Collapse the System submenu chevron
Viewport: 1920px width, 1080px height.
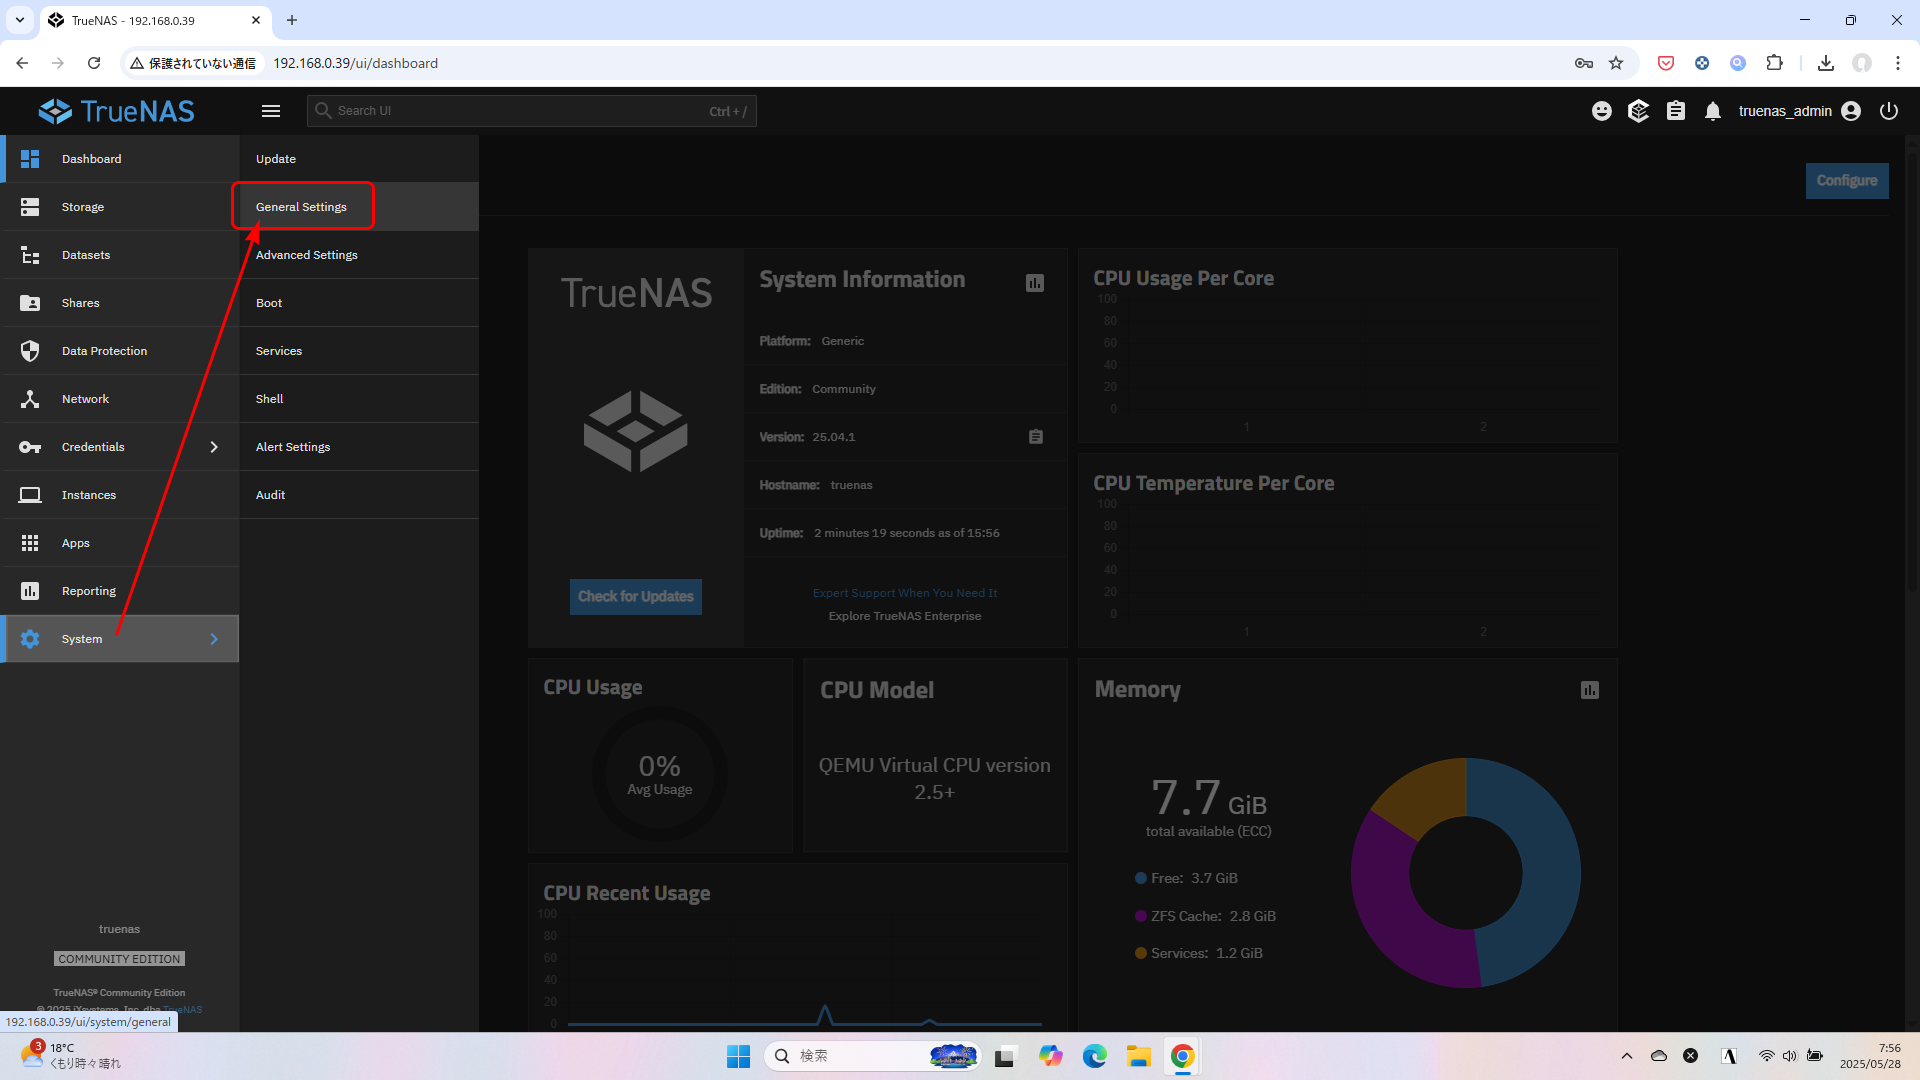click(214, 639)
